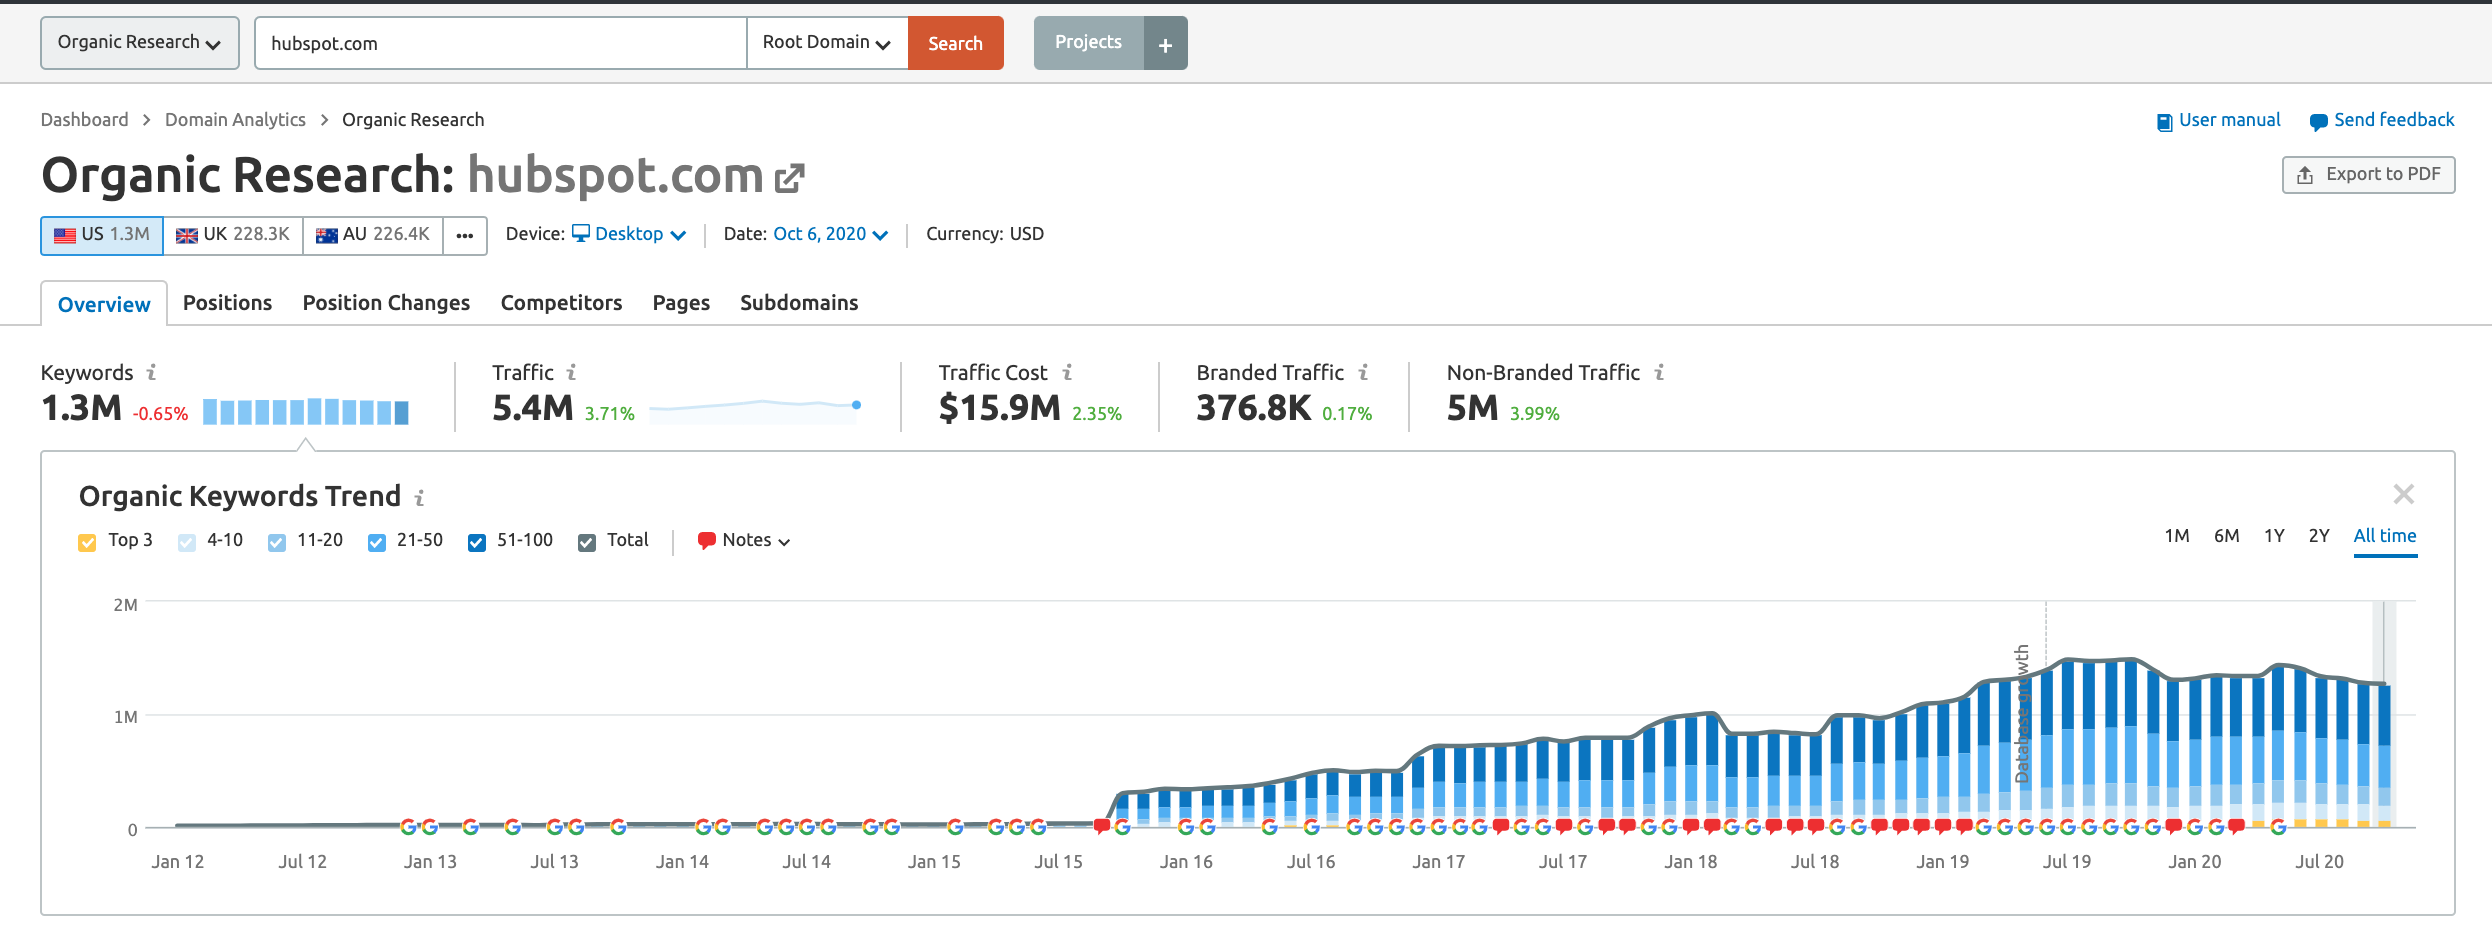Switch to the Positions tab
Screen dimensions: 2492x930
(227, 303)
